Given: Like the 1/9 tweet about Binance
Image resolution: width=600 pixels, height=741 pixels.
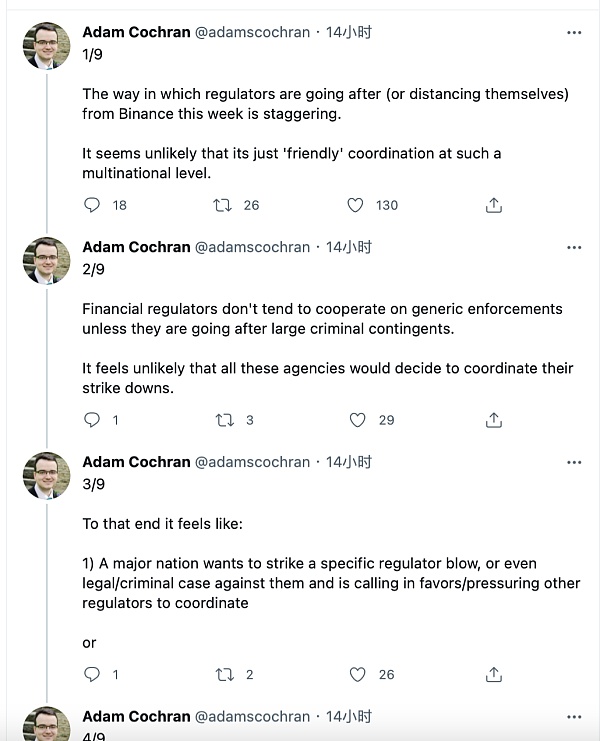Looking at the screenshot, I should pyautogui.click(x=355, y=205).
